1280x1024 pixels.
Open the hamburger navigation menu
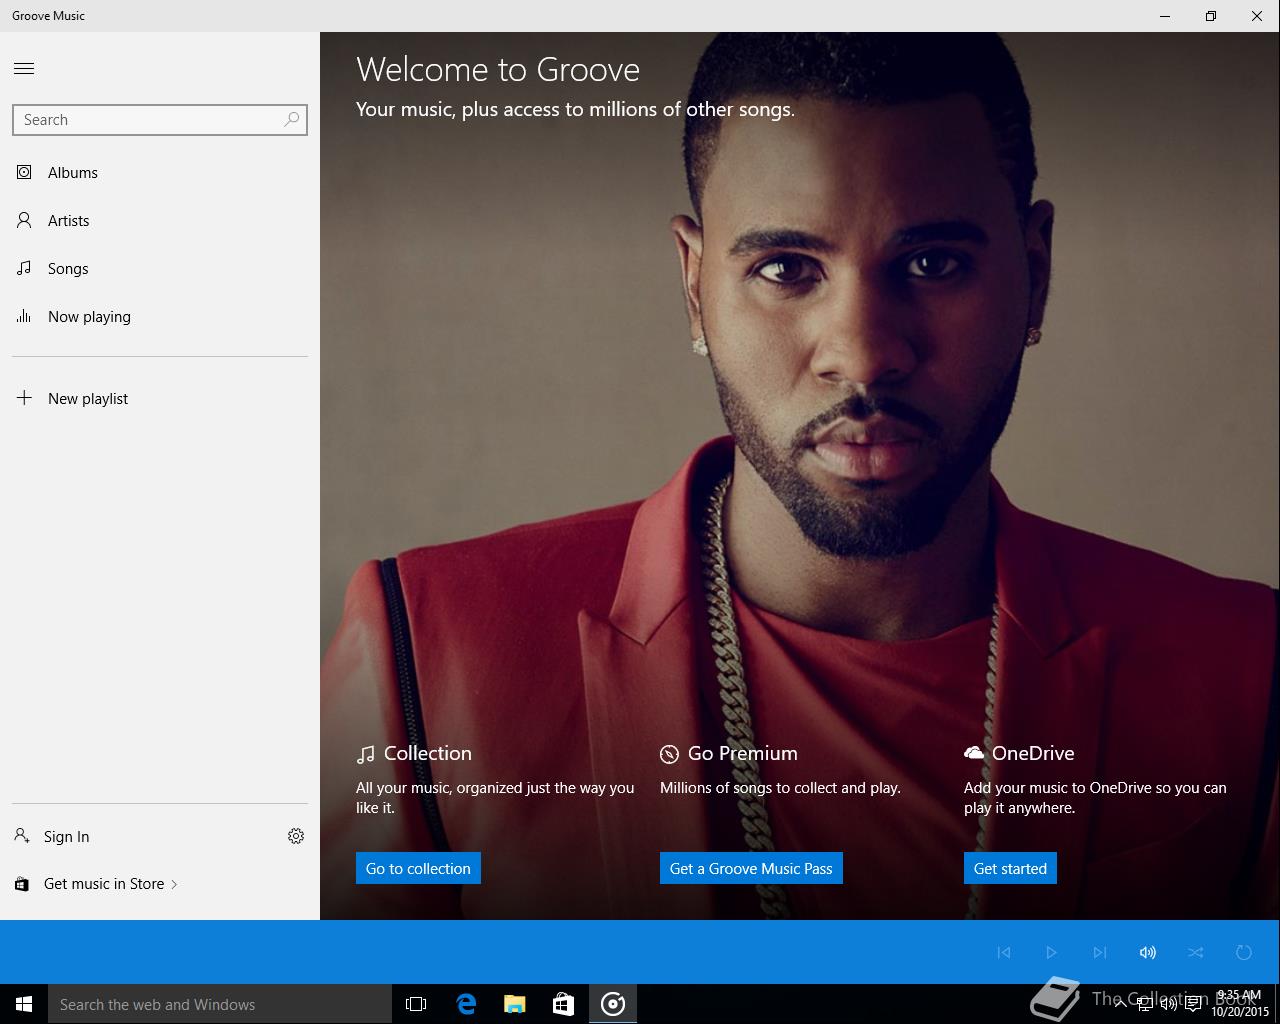(24, 68)
